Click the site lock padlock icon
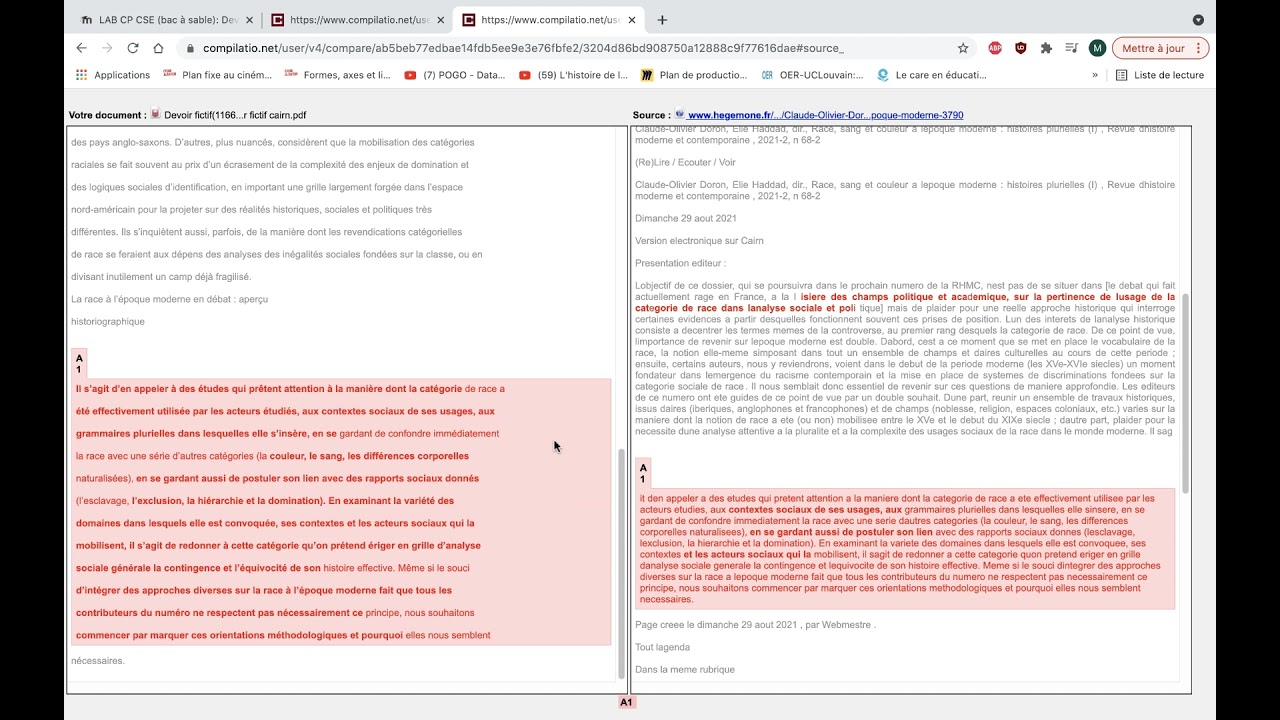 [x=189, y=48]
